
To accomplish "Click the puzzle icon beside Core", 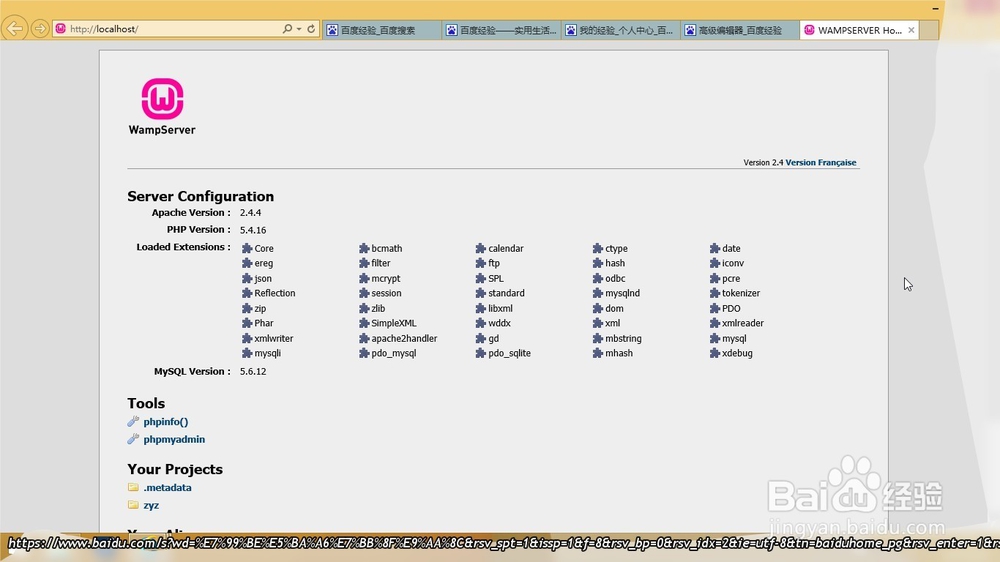I will (x=247, y=248).
